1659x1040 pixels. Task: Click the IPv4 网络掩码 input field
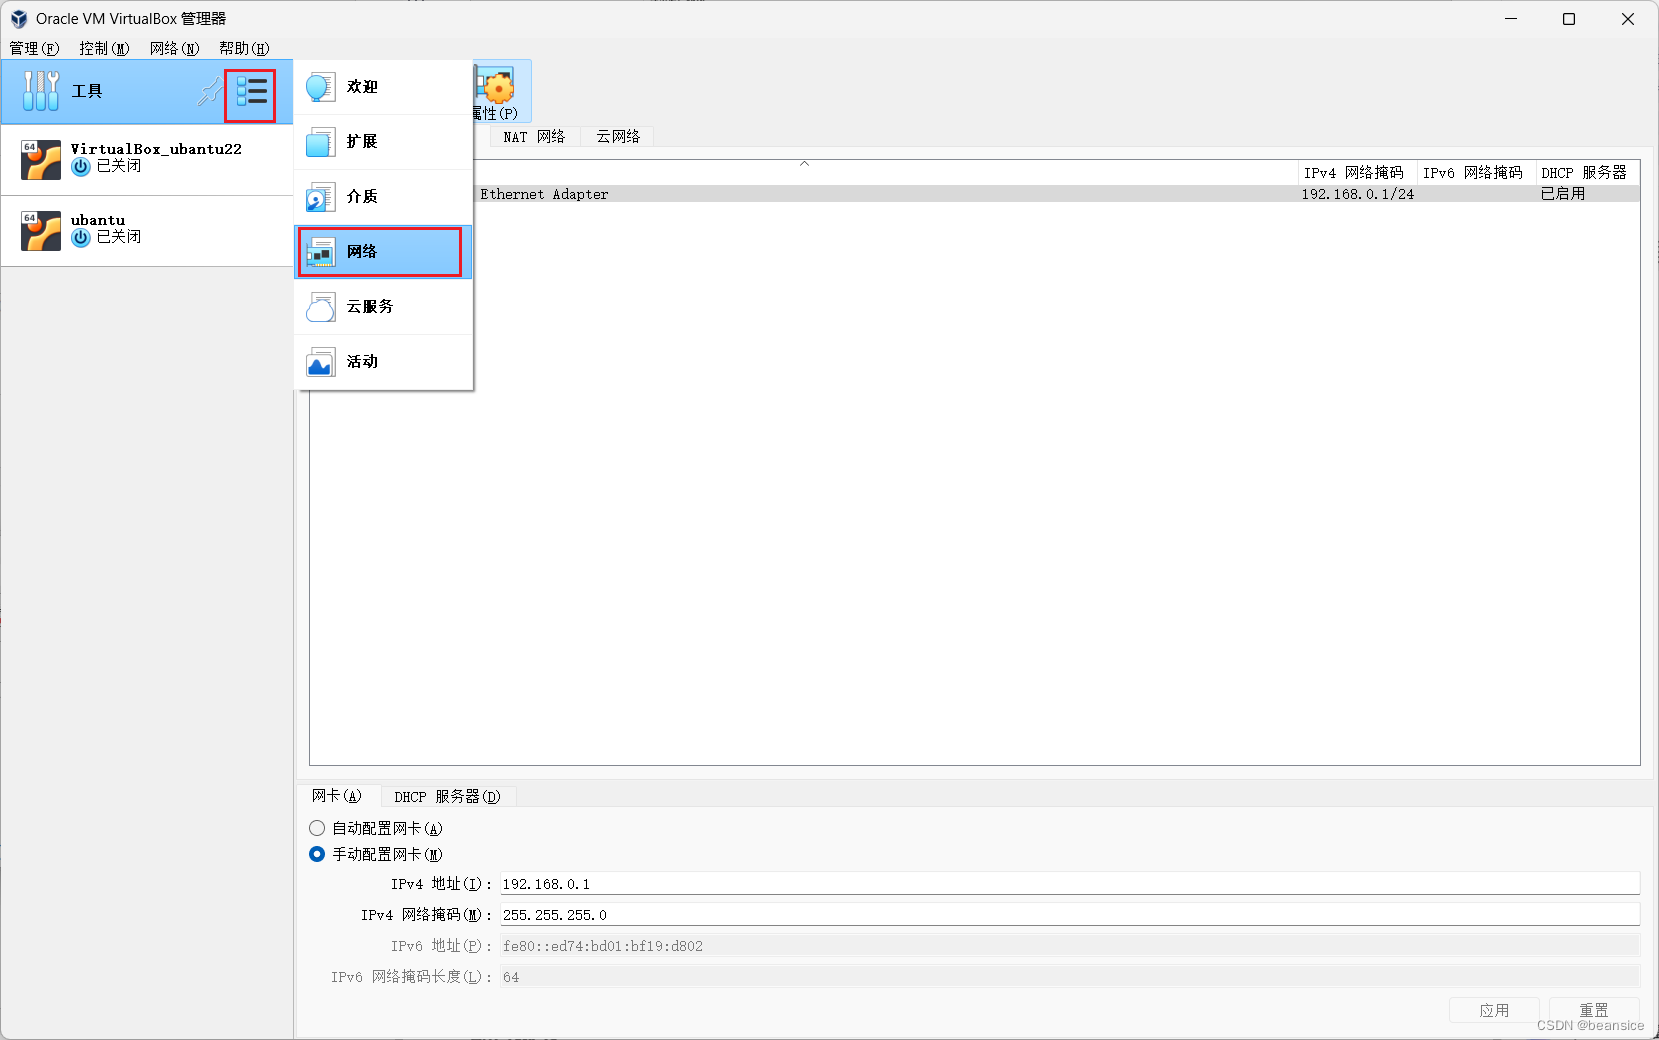(1070, 915)
